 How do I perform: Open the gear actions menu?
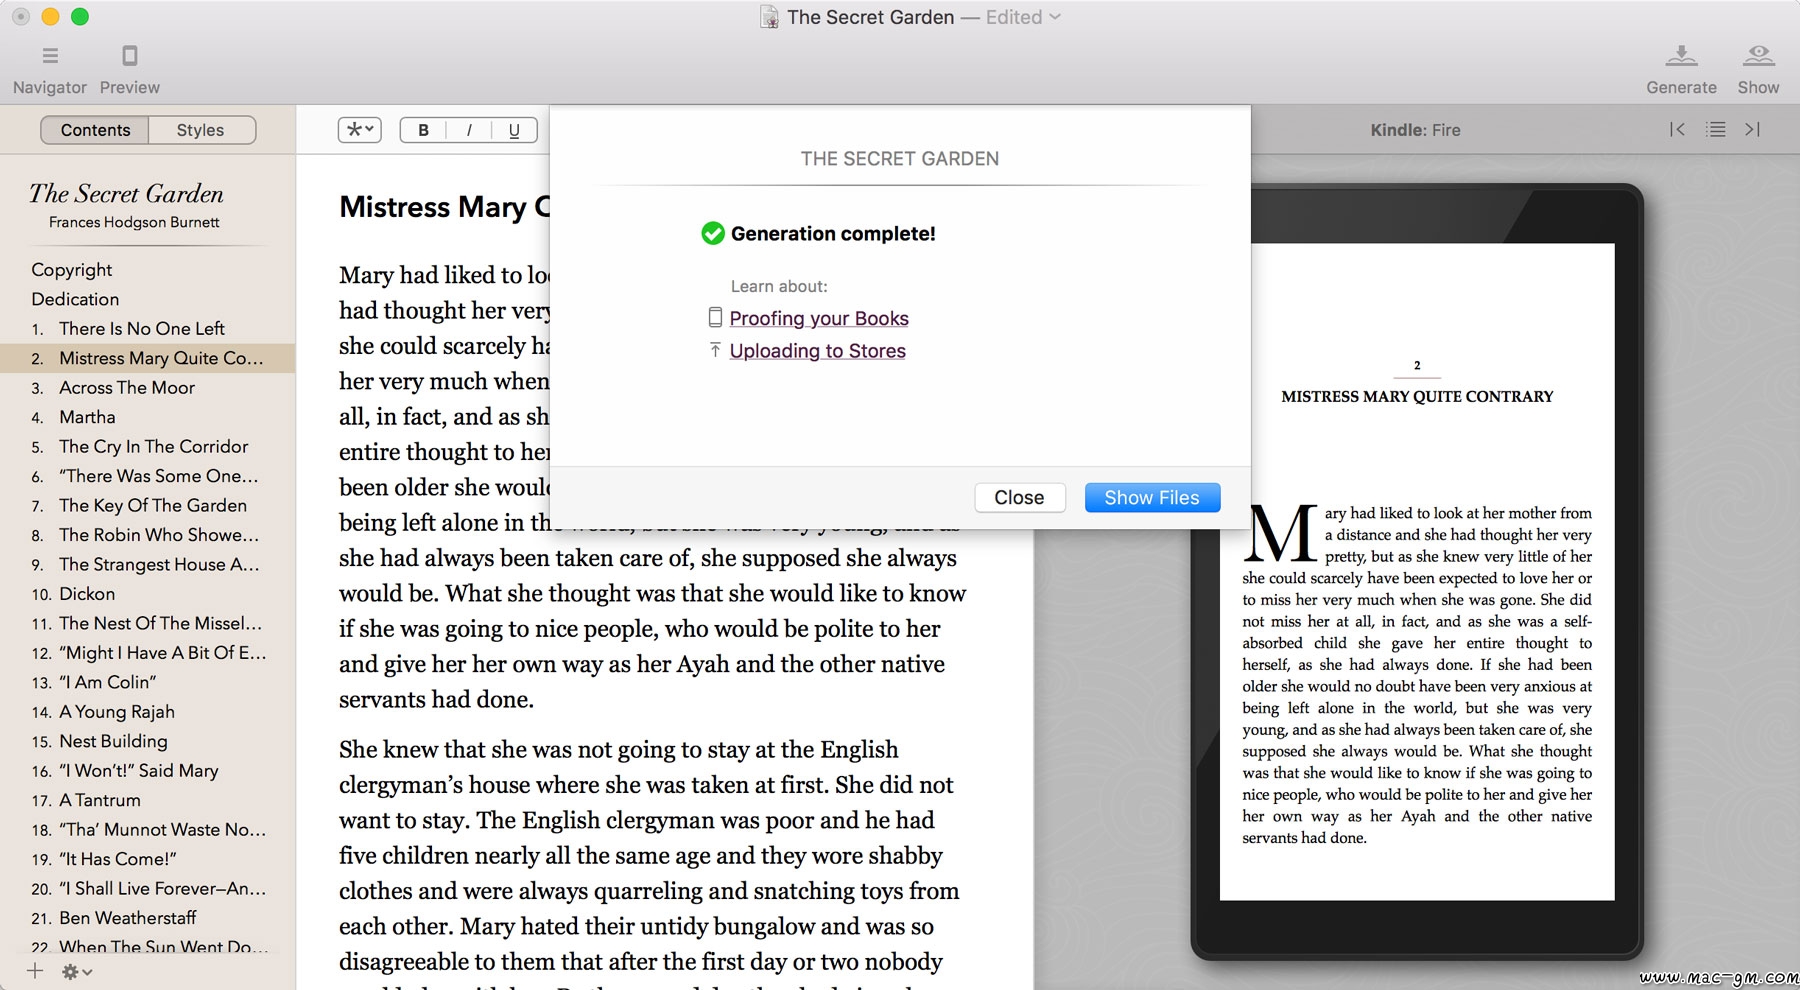tap(77, 971)
